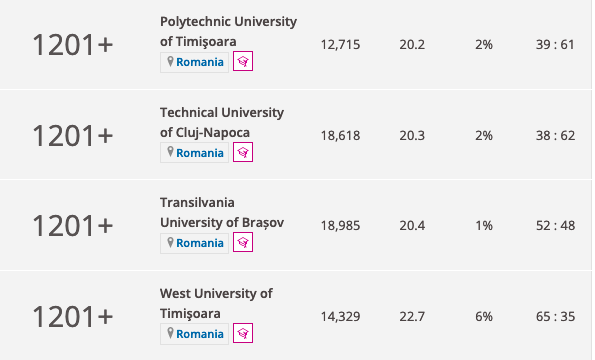595x360 pixels.
Task: Open Technical University of Cluj-Napoca page
Action: tap(222, 123)
